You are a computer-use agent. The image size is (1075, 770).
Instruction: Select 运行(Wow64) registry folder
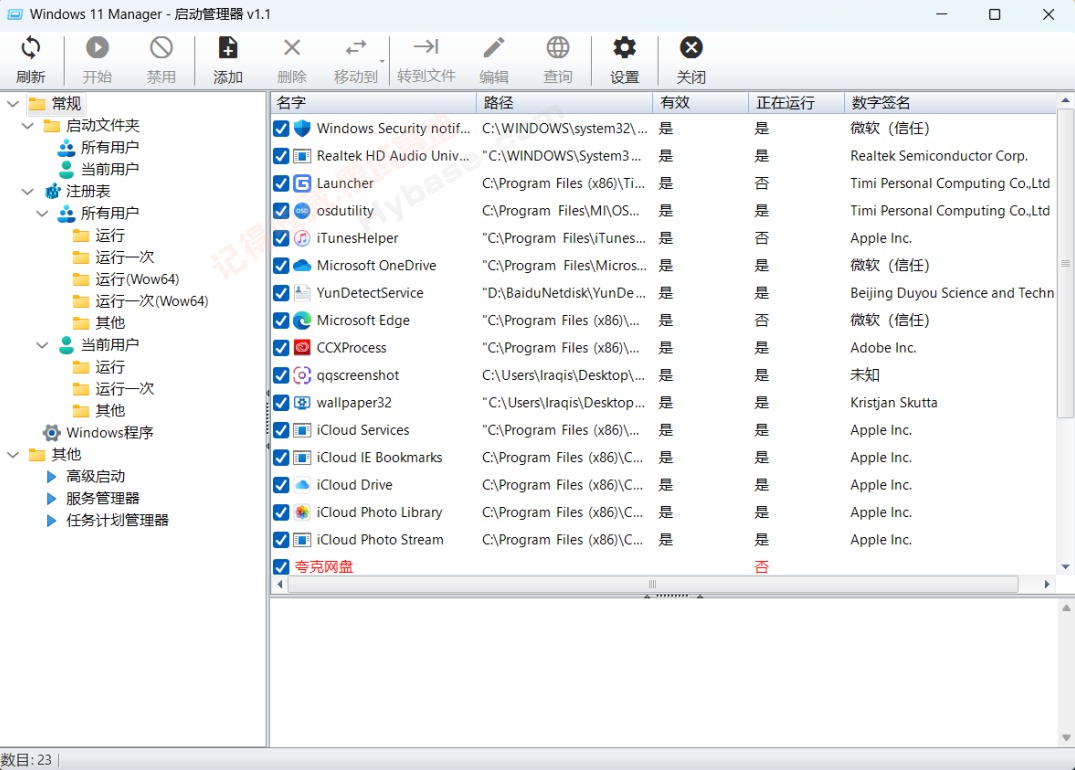137,279
